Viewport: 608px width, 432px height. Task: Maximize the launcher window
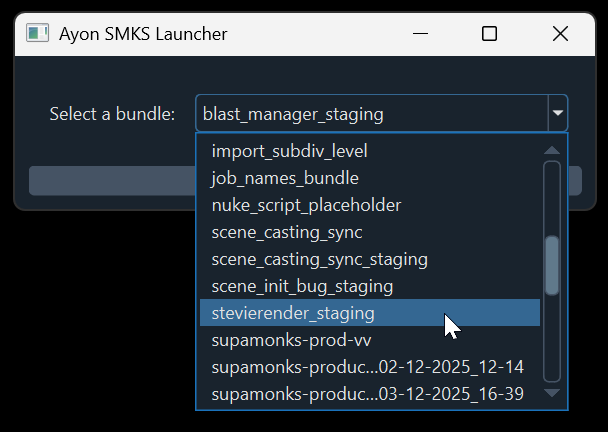[x=489, y=34]
